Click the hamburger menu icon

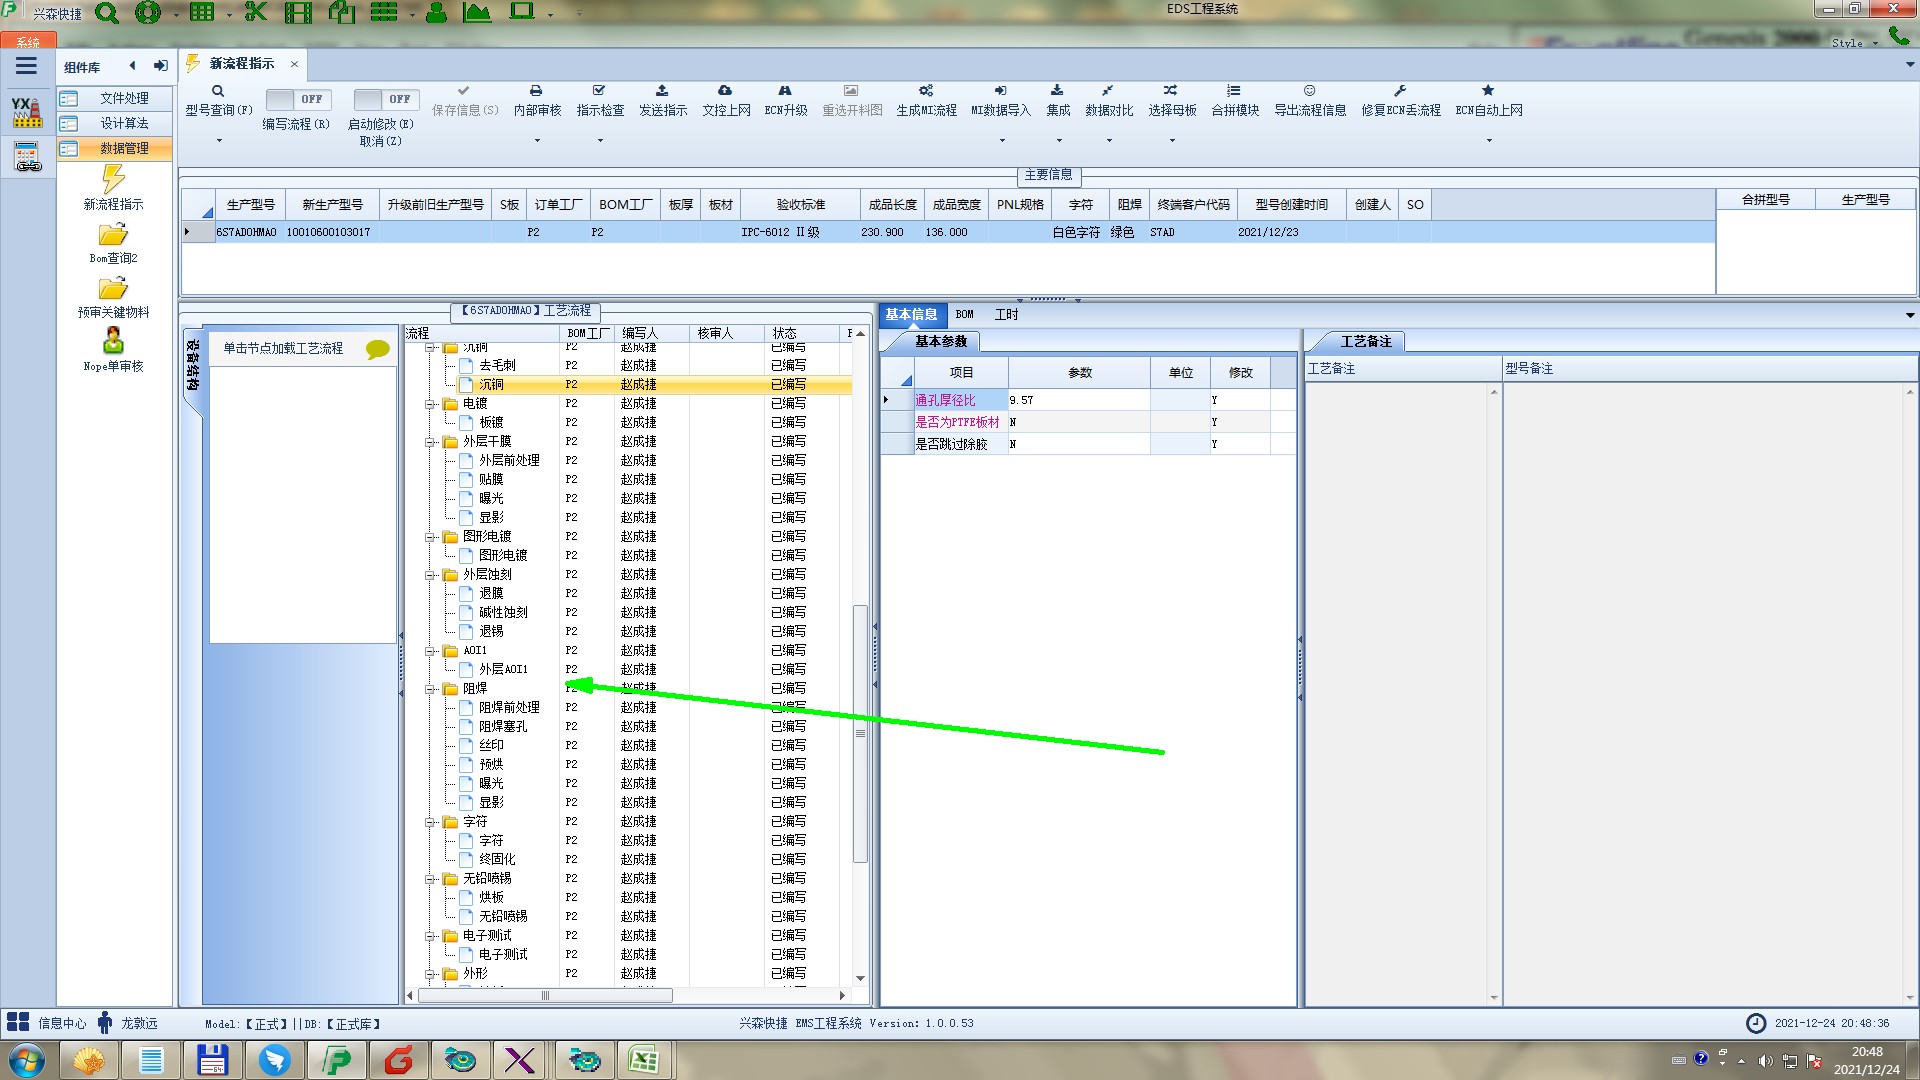(26, 66)
